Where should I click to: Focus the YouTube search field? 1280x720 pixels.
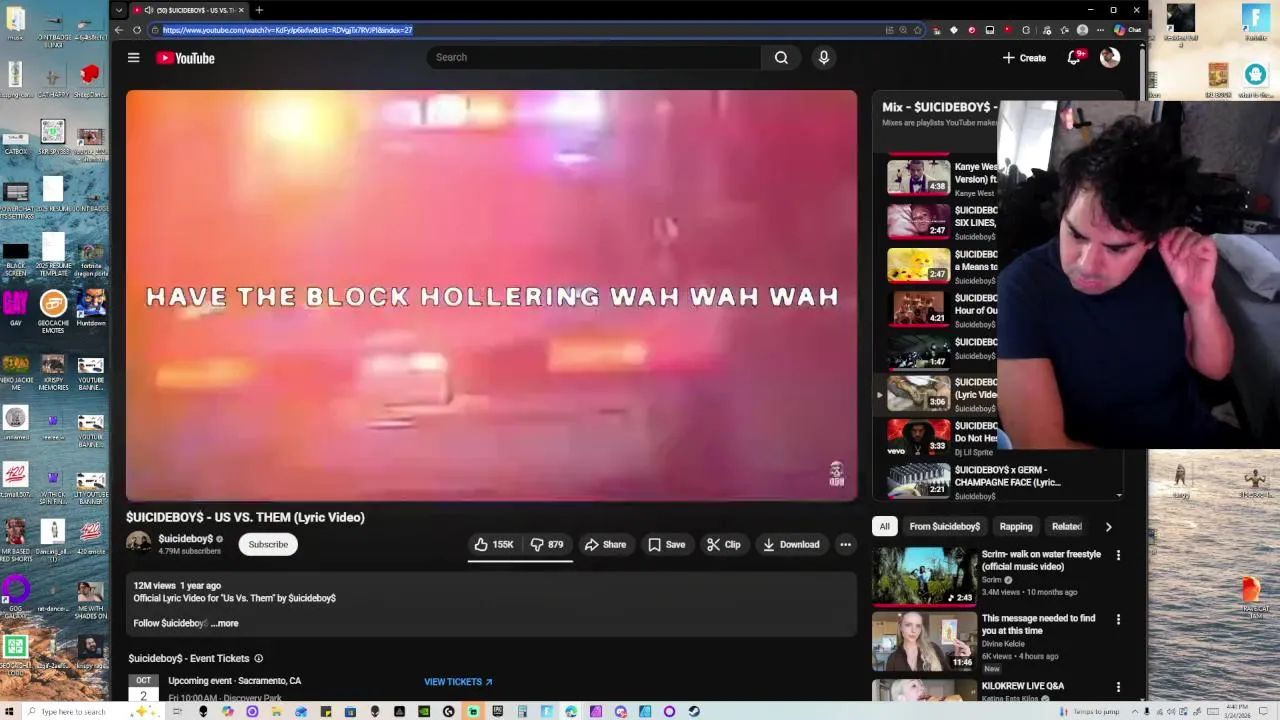pos(595,57)
